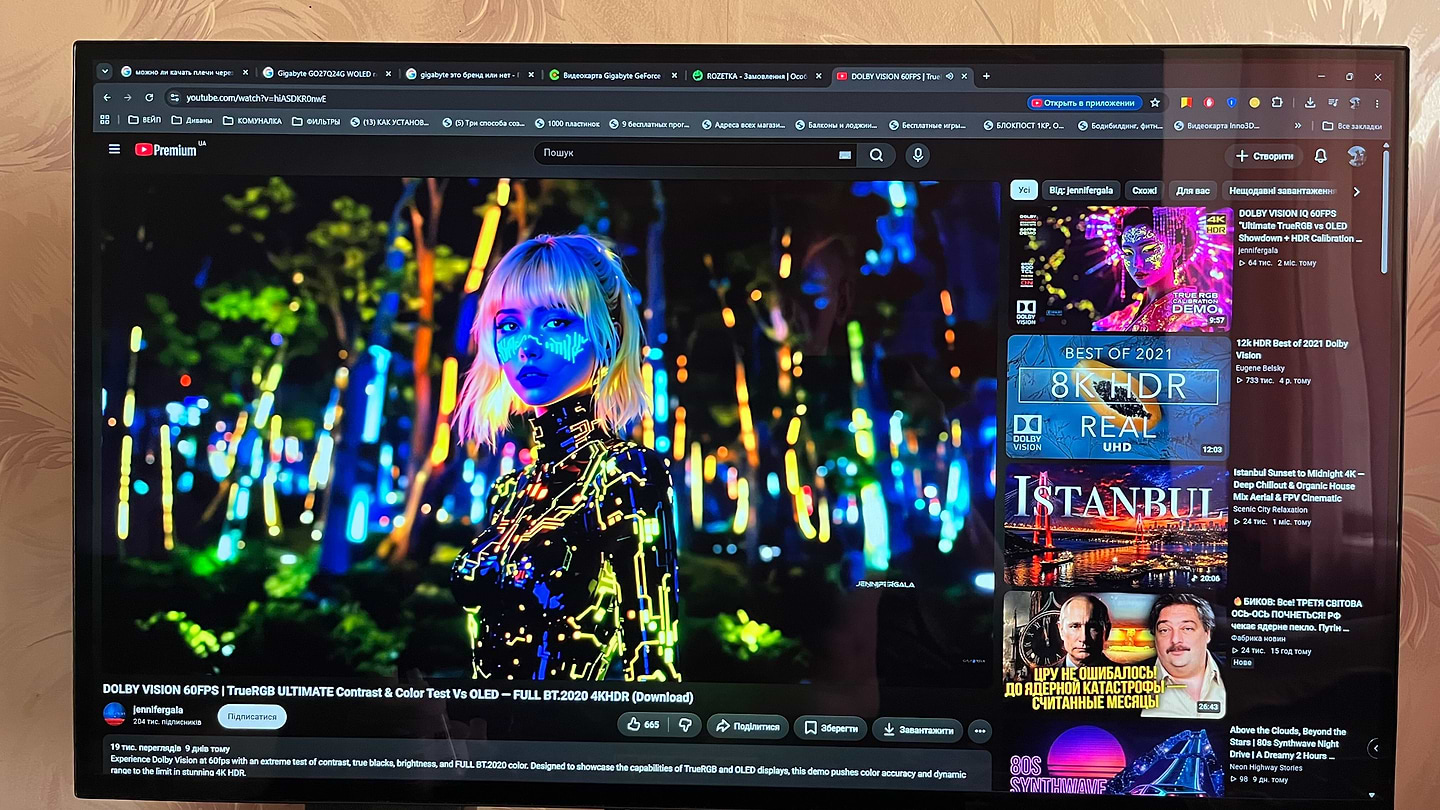This screenshot has width=1440, height=810.
Task: Expand the tab search dropdown arrow
Action: click(104, 72)
